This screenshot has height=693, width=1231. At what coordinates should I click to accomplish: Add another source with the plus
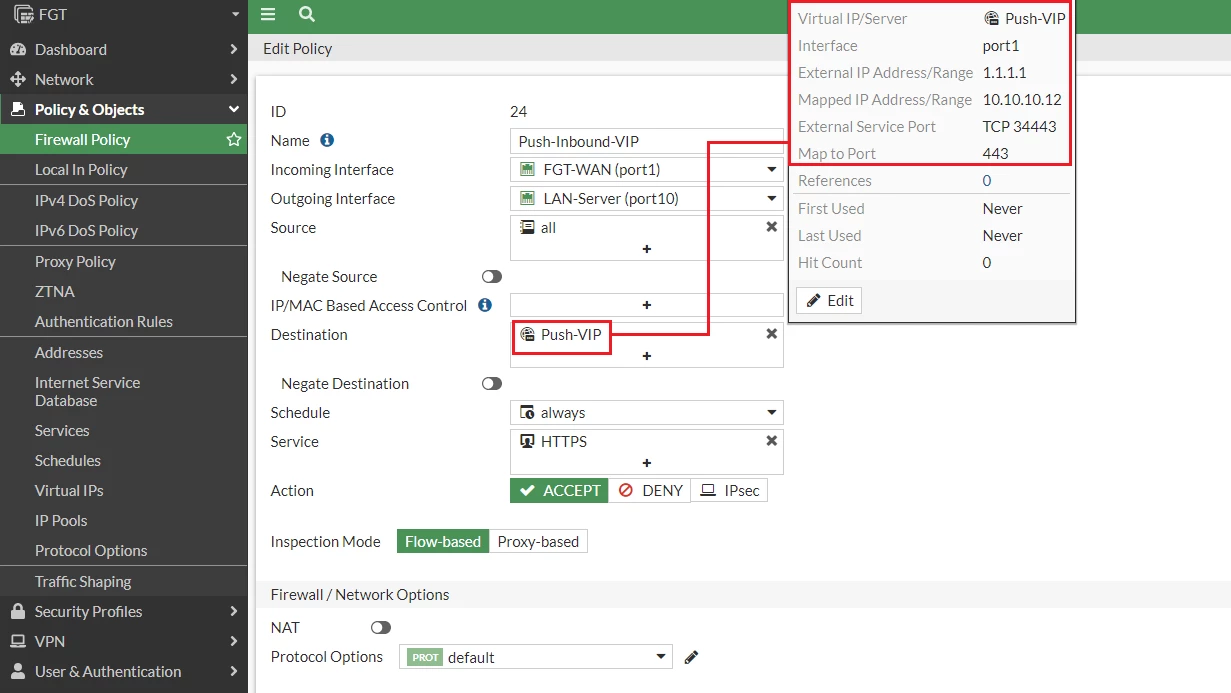tap(647, 249)
